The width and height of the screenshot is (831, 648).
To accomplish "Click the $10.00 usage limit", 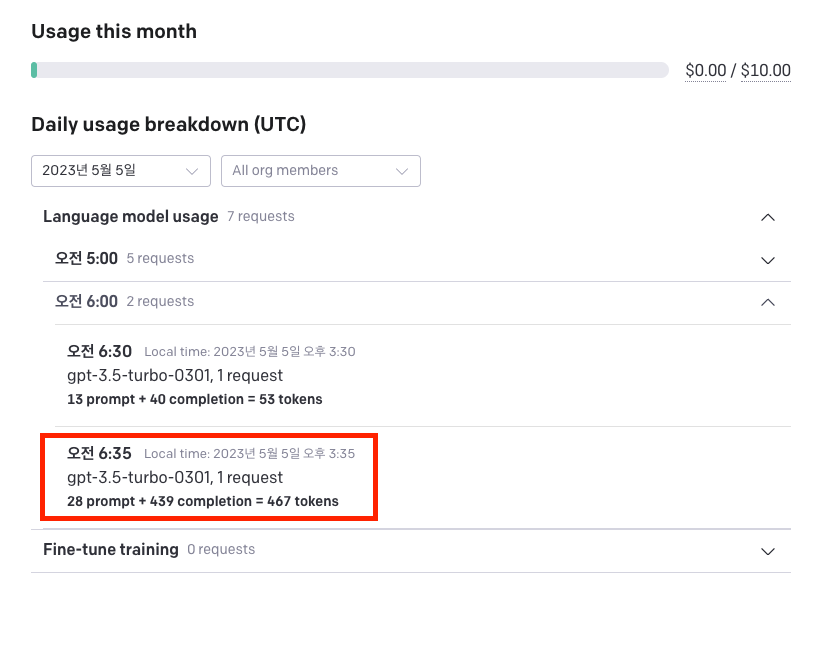I will pos(766,71).
